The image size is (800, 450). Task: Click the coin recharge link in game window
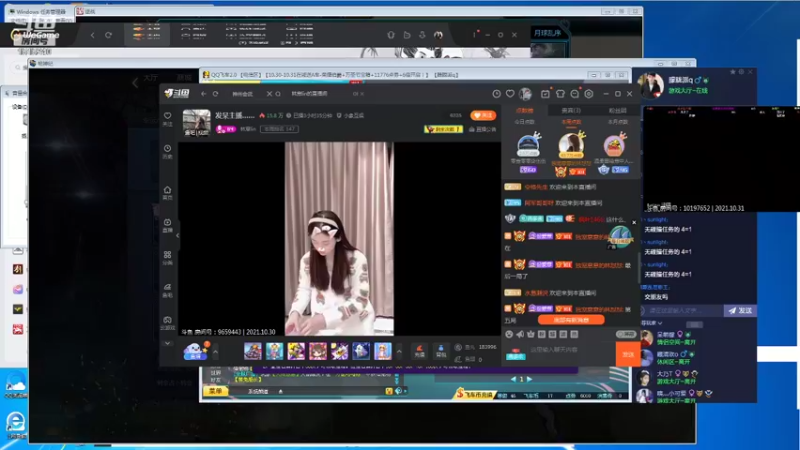point(474,394)
